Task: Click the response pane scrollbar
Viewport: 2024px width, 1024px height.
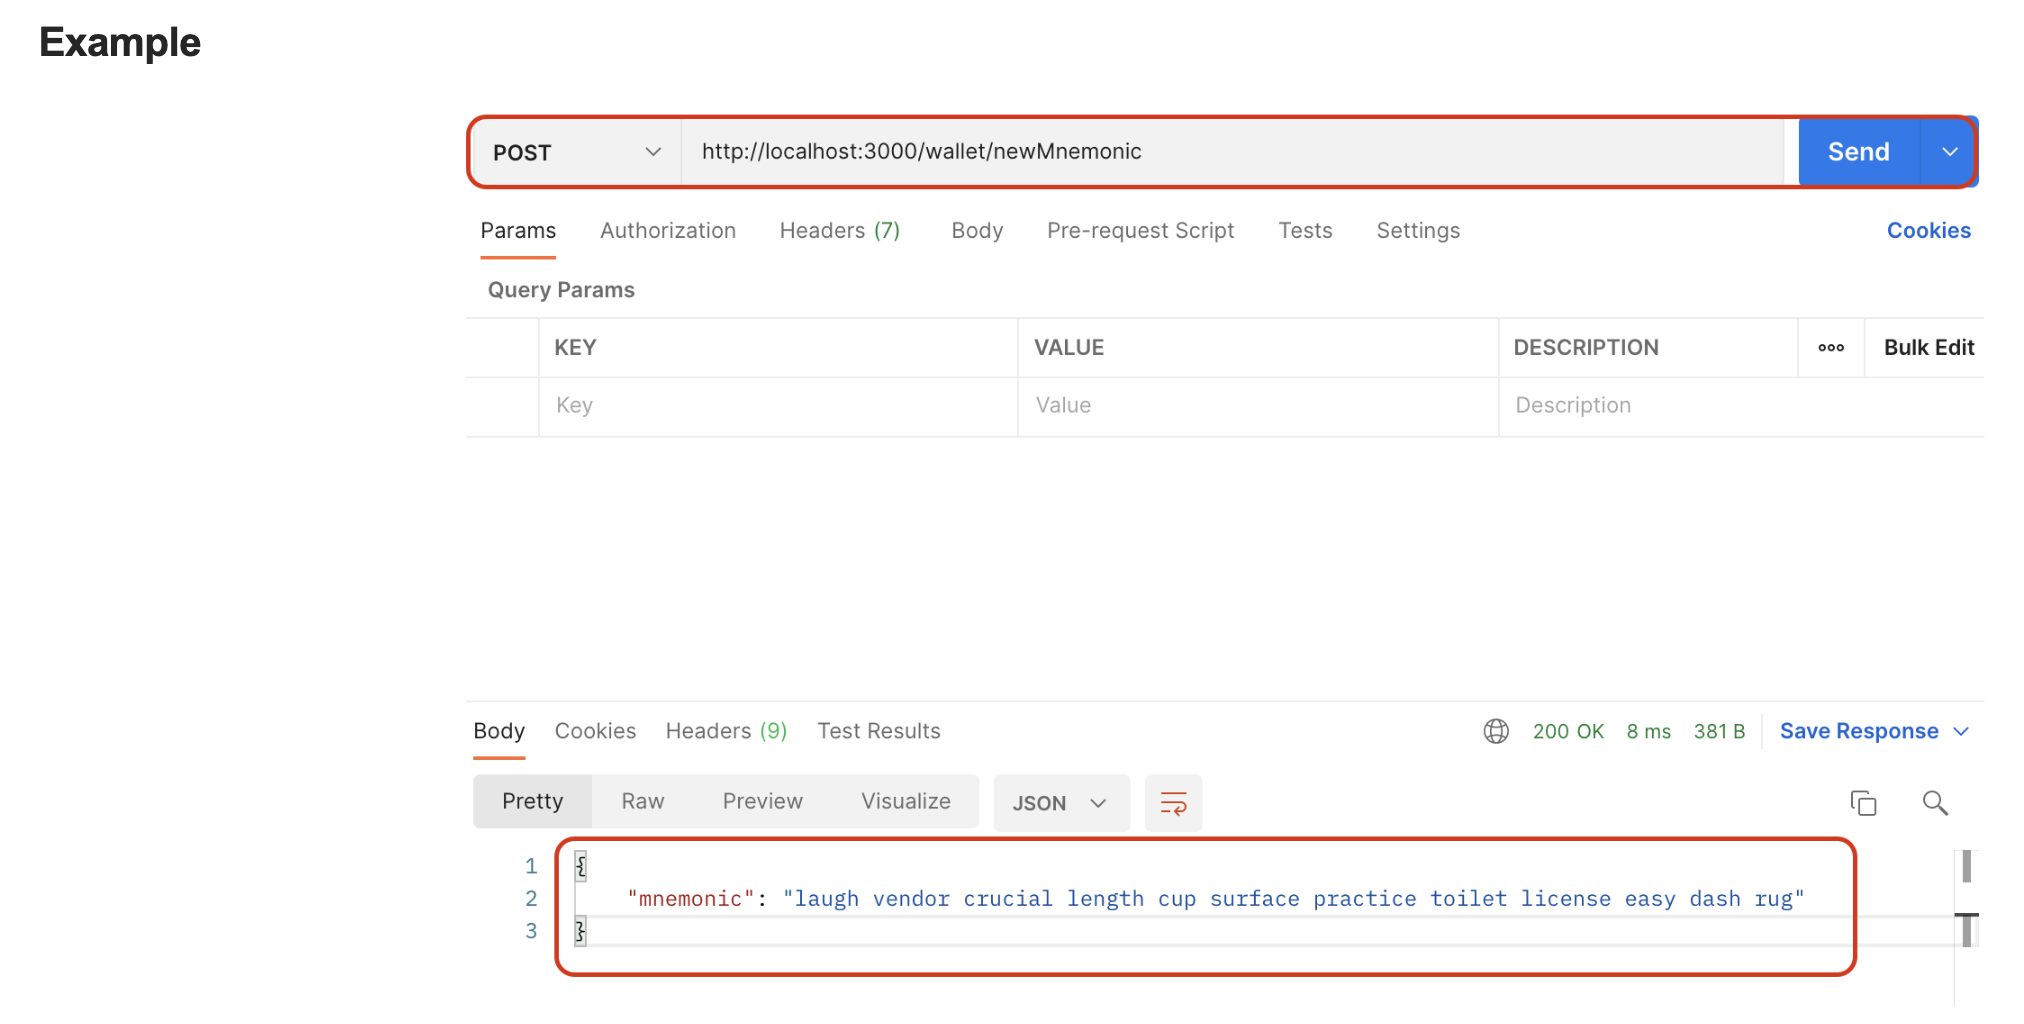Action: (x=1966, y=867)
